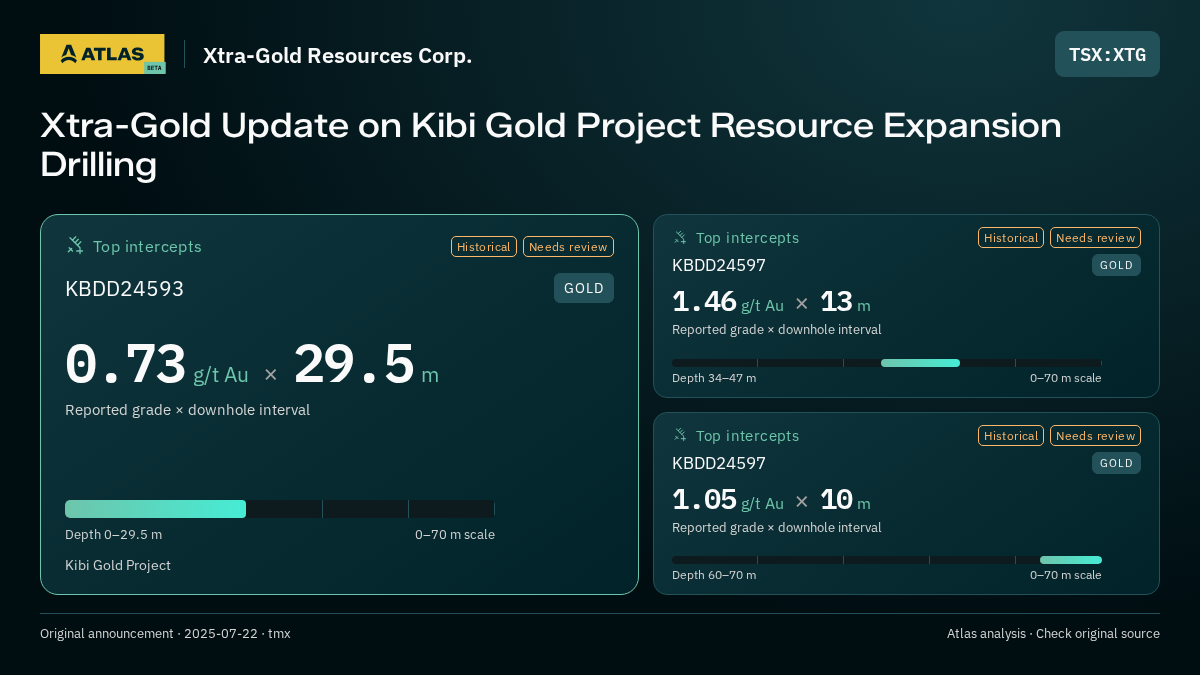Click the 0–70 m scale label in KBDD24593 card
Viewport: 1200px width, 675px height.
tap(455, 535)
